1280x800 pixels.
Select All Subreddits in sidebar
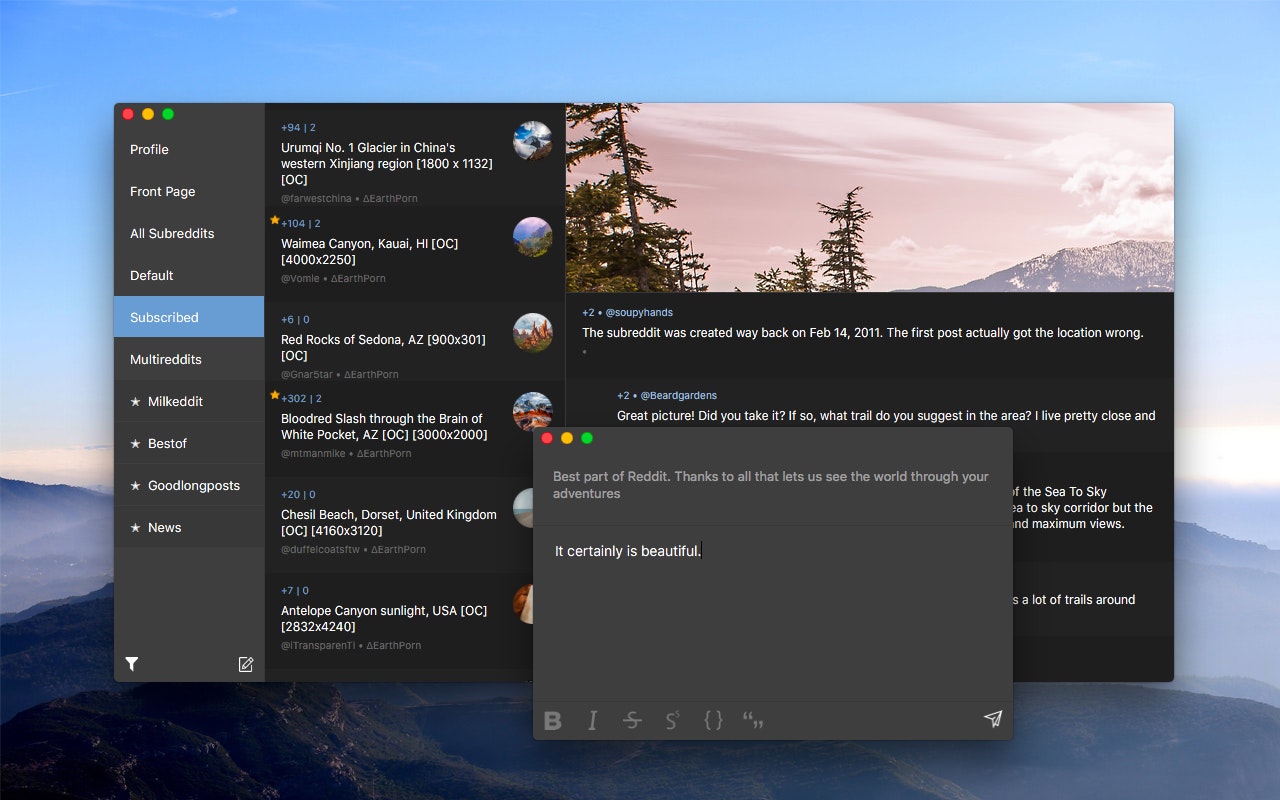point(189,233)
